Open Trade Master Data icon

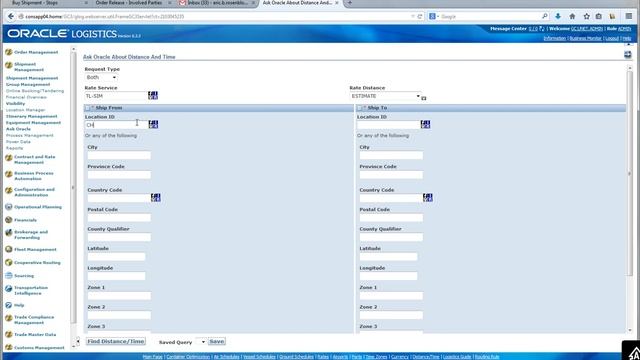pos(9,334)
